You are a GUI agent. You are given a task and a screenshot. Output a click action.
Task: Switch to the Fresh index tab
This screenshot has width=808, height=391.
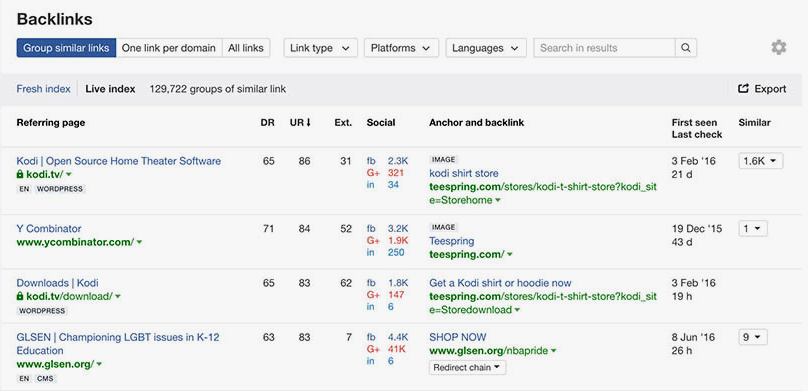[x=43, y=89]
